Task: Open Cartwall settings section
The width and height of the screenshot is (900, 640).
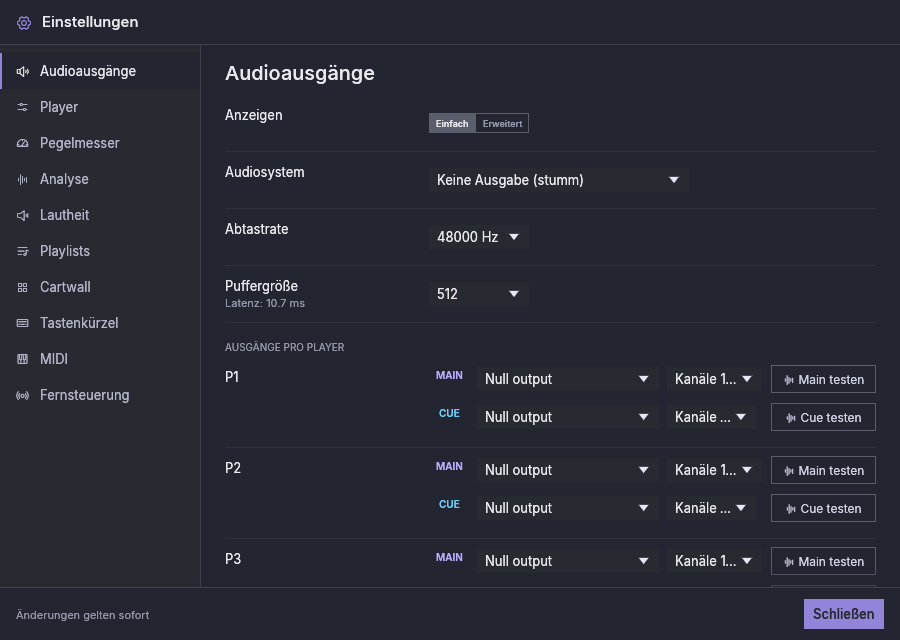Action: pos(100,287)
